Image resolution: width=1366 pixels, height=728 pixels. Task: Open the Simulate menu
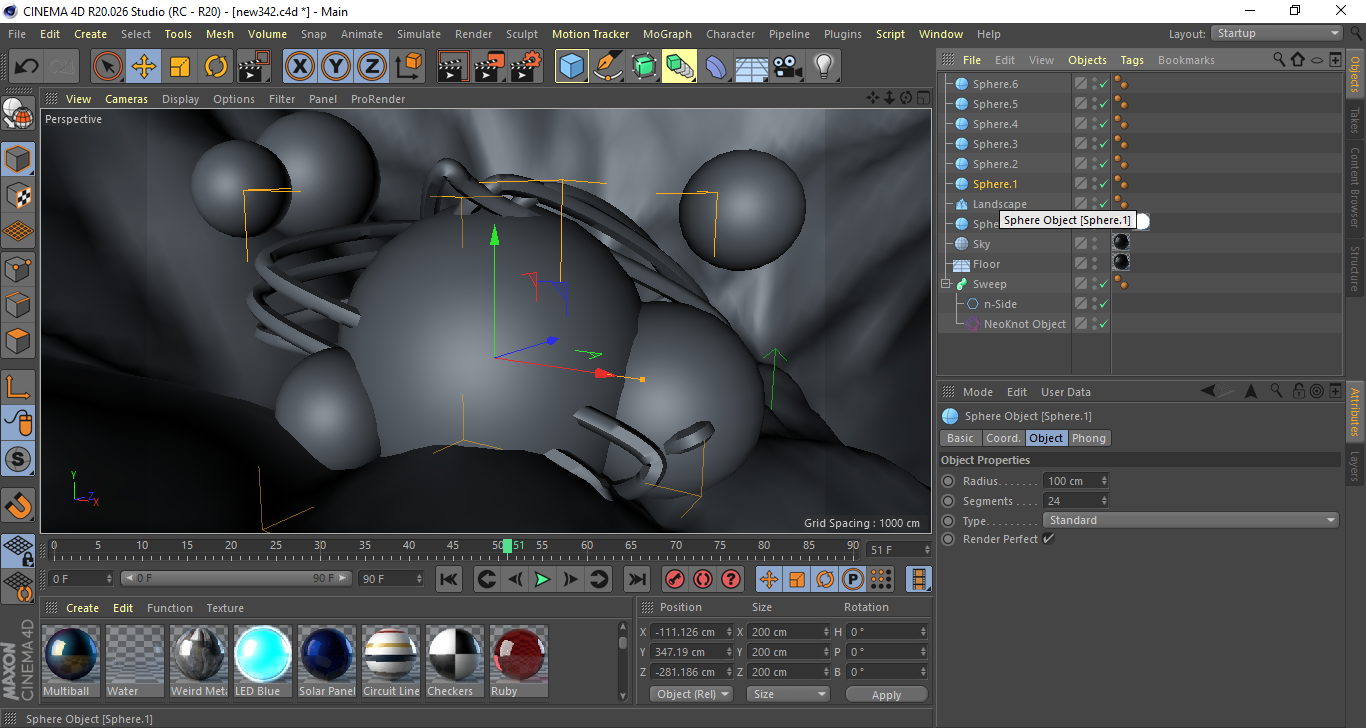coord(418,34)
